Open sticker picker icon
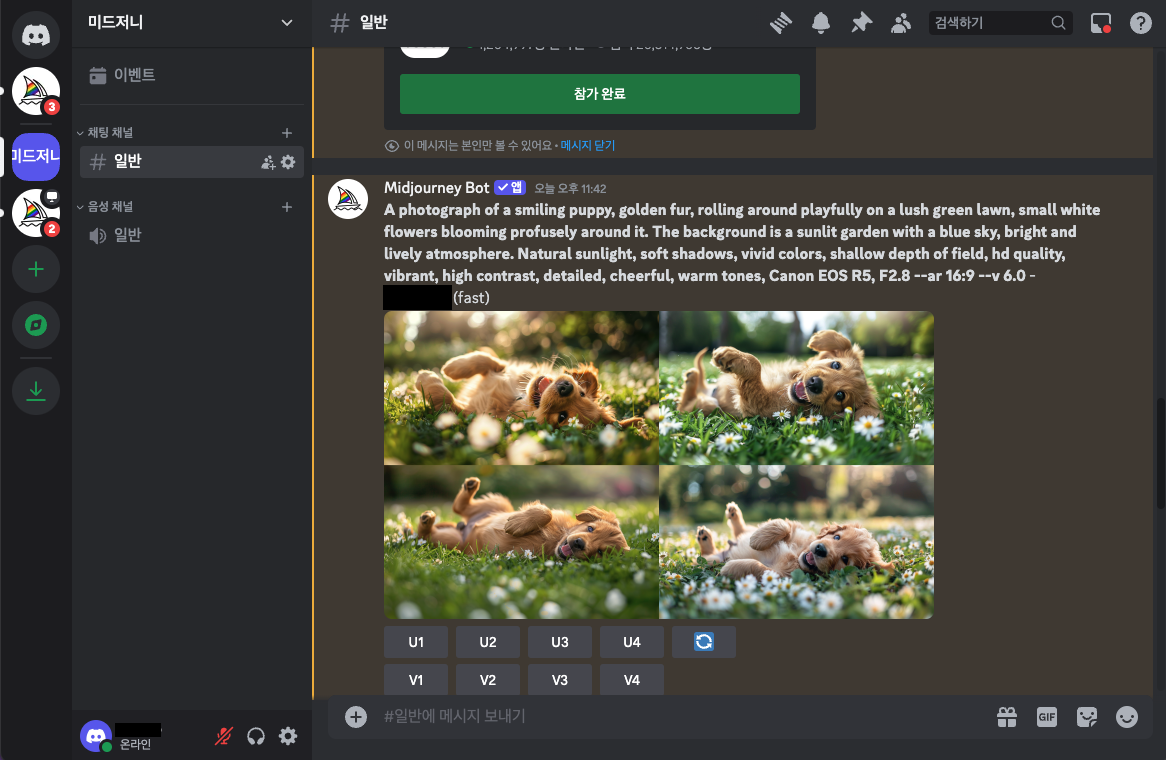The image size is (1166, 760). (x=1087, y=717)
